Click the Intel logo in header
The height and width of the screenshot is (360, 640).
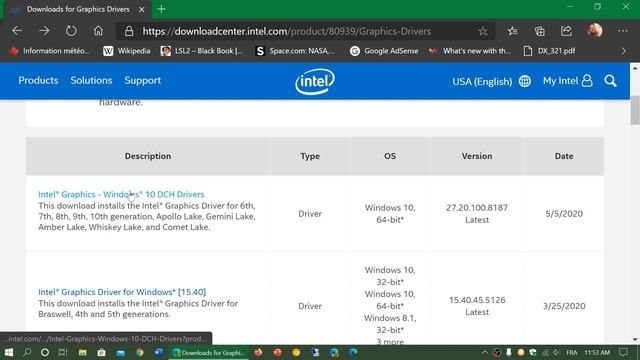pyautogui.click(x=315, y=81)
